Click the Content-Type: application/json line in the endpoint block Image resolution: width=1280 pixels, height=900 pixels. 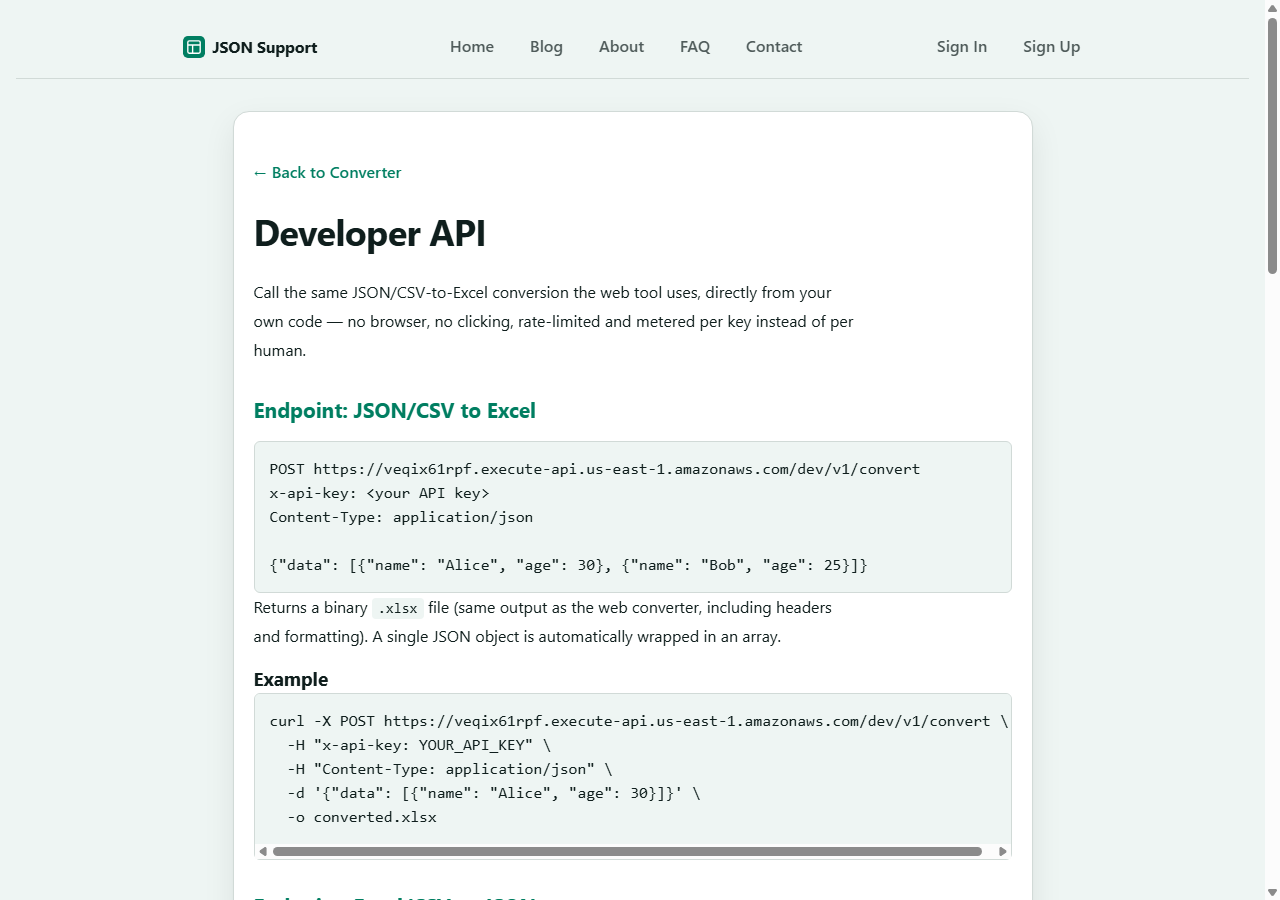[401, 517]
